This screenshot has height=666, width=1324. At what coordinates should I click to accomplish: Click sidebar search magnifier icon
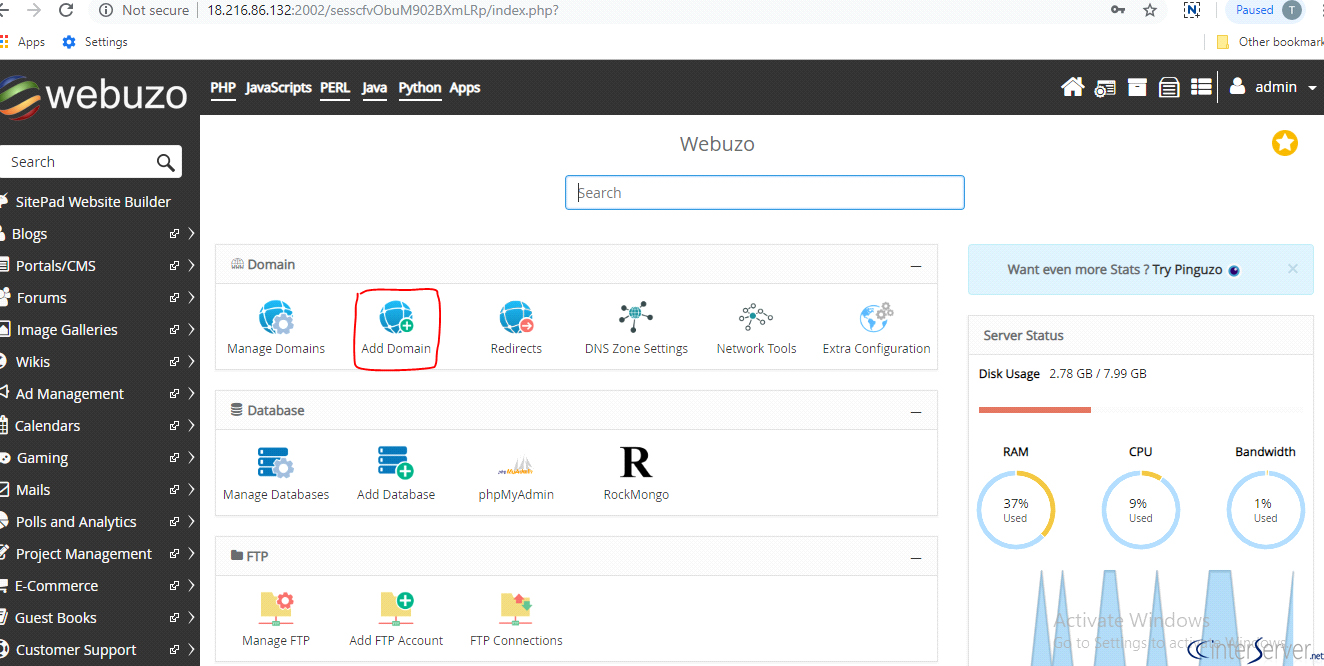tap(166, 162)
